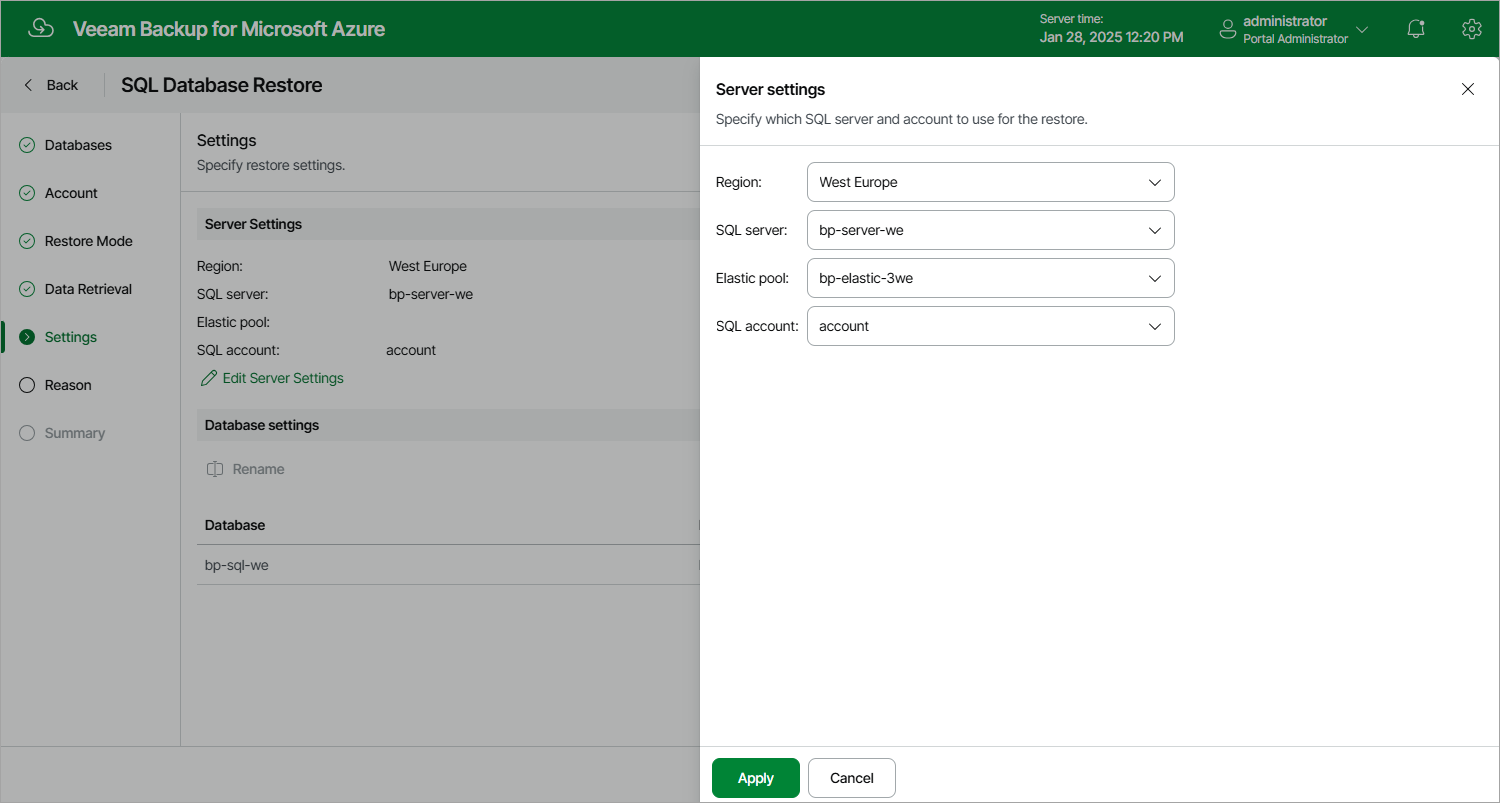Click the pencil icon beside Edit Server Settings
The height and width of the screenshot is (803, 1500).
click(x=209, y=378)
